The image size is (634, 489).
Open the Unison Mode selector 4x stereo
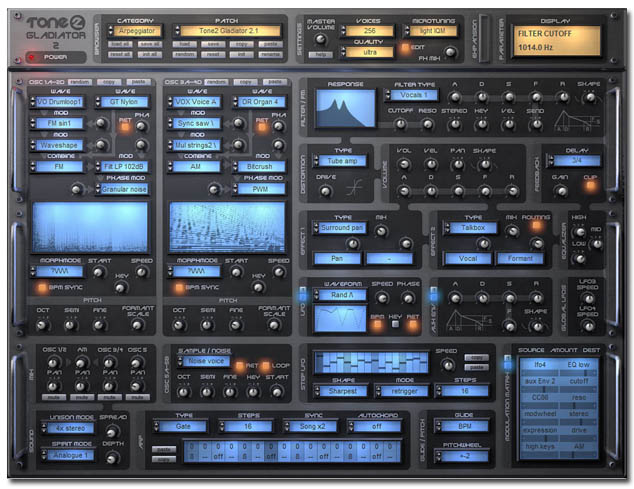67,428
